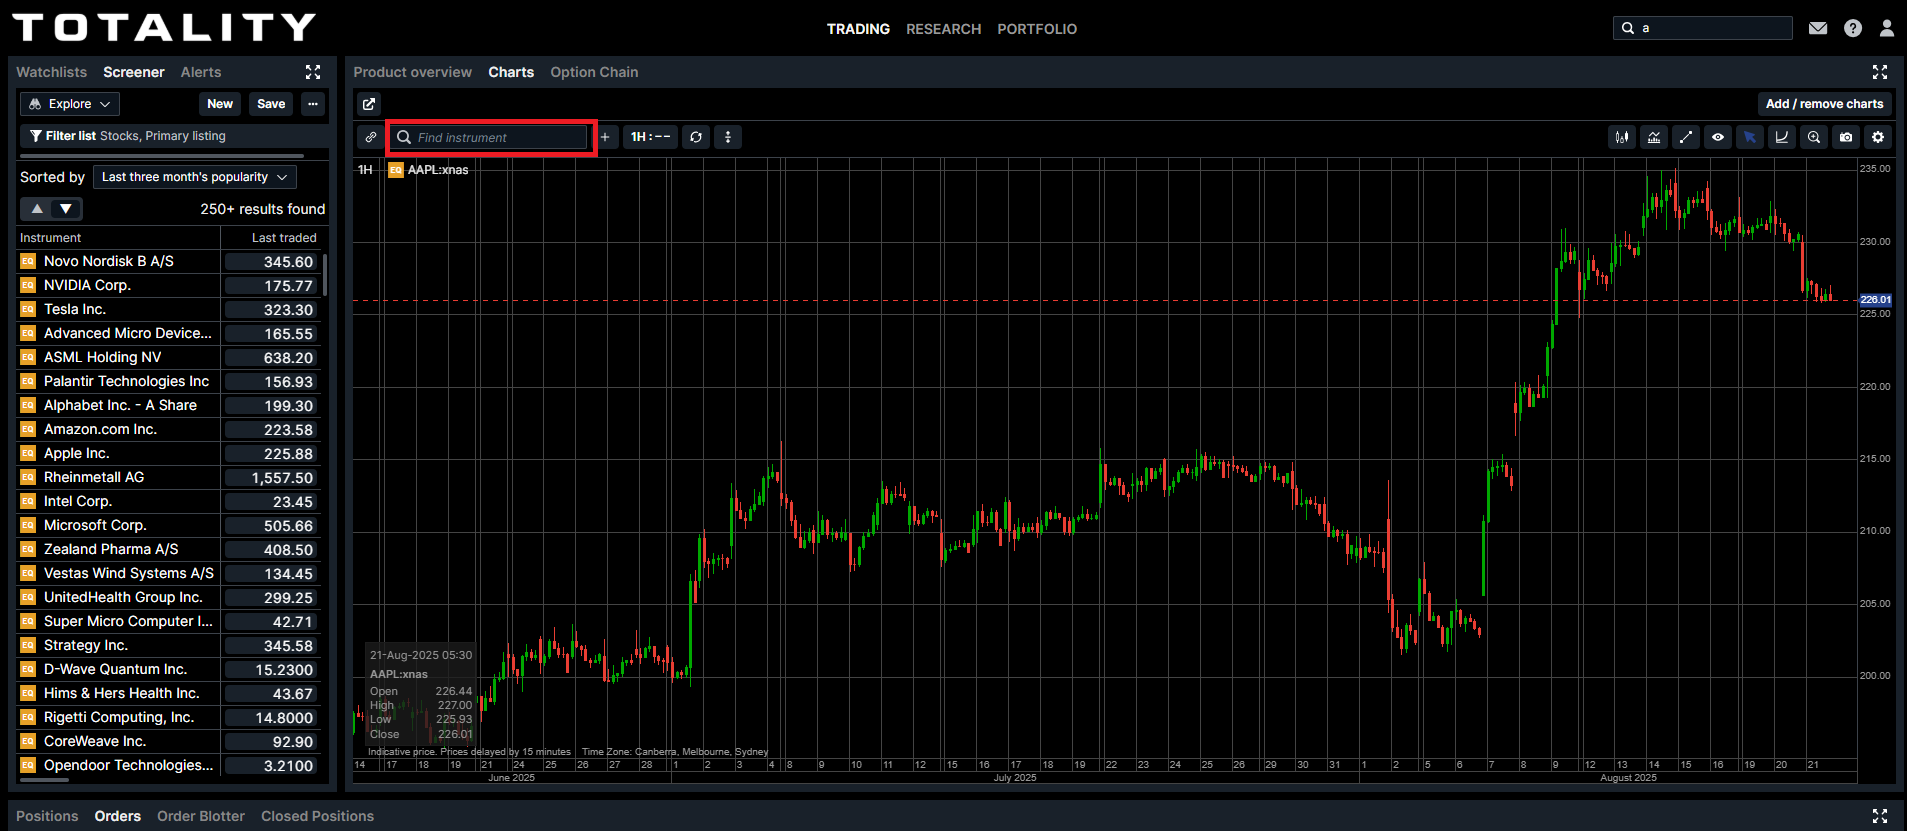Click the EQ icon beside Amazon.com Inc.

28,429
